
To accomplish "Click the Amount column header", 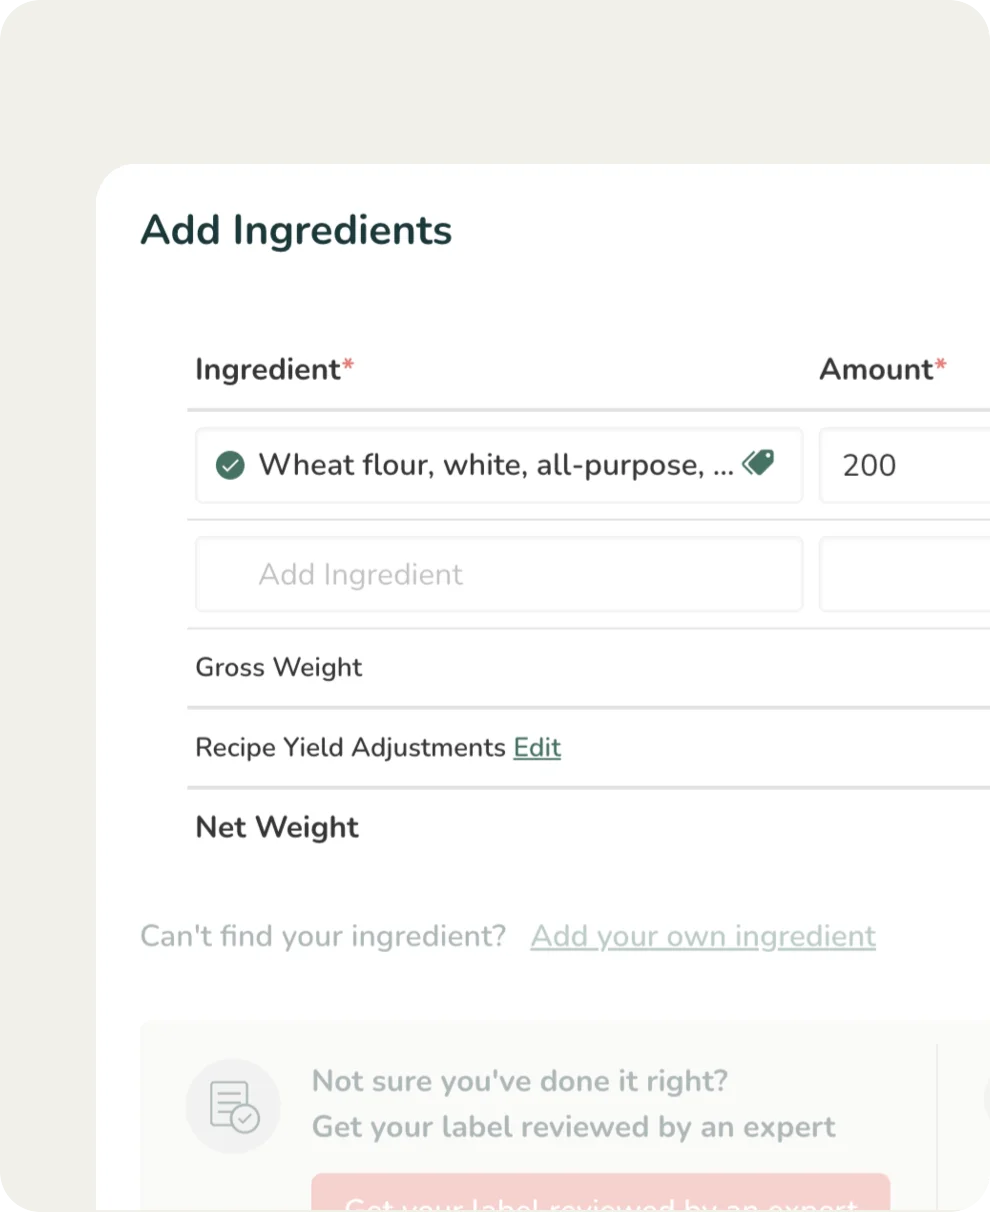I will tap(876, 369).
